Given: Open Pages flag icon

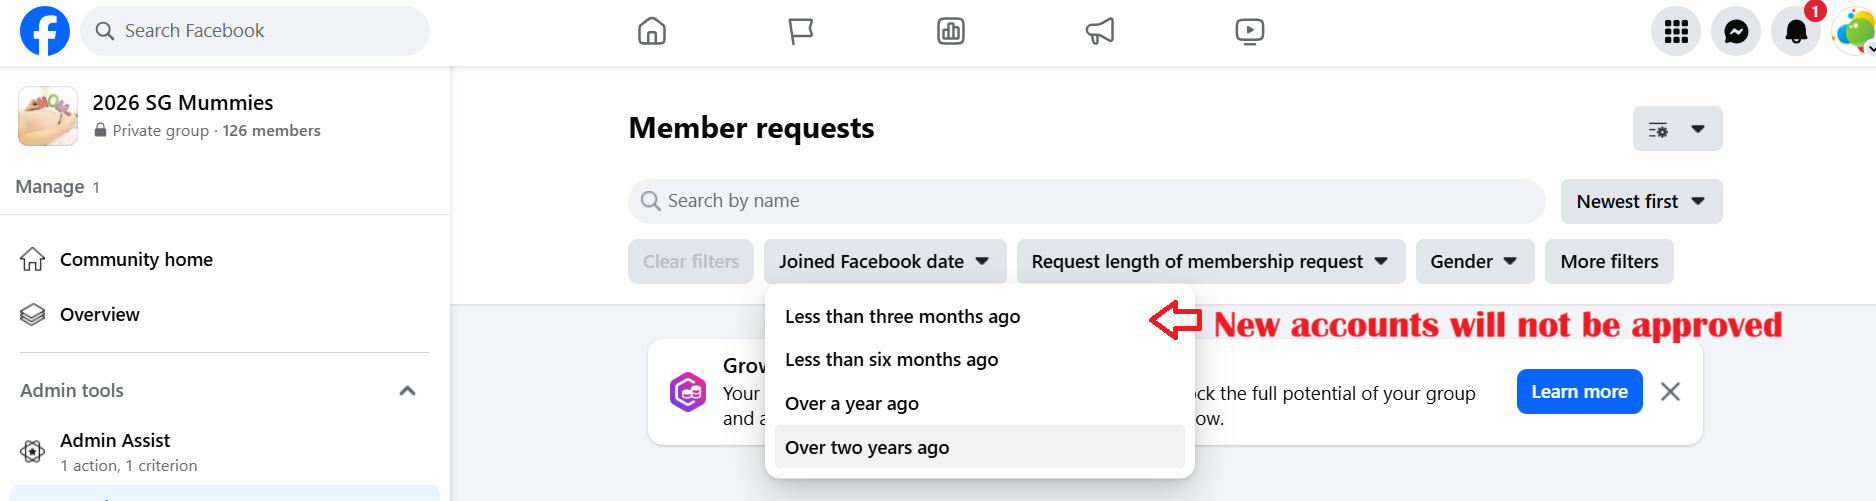Looking at the screenshot, I should click(x=801, y=31).
